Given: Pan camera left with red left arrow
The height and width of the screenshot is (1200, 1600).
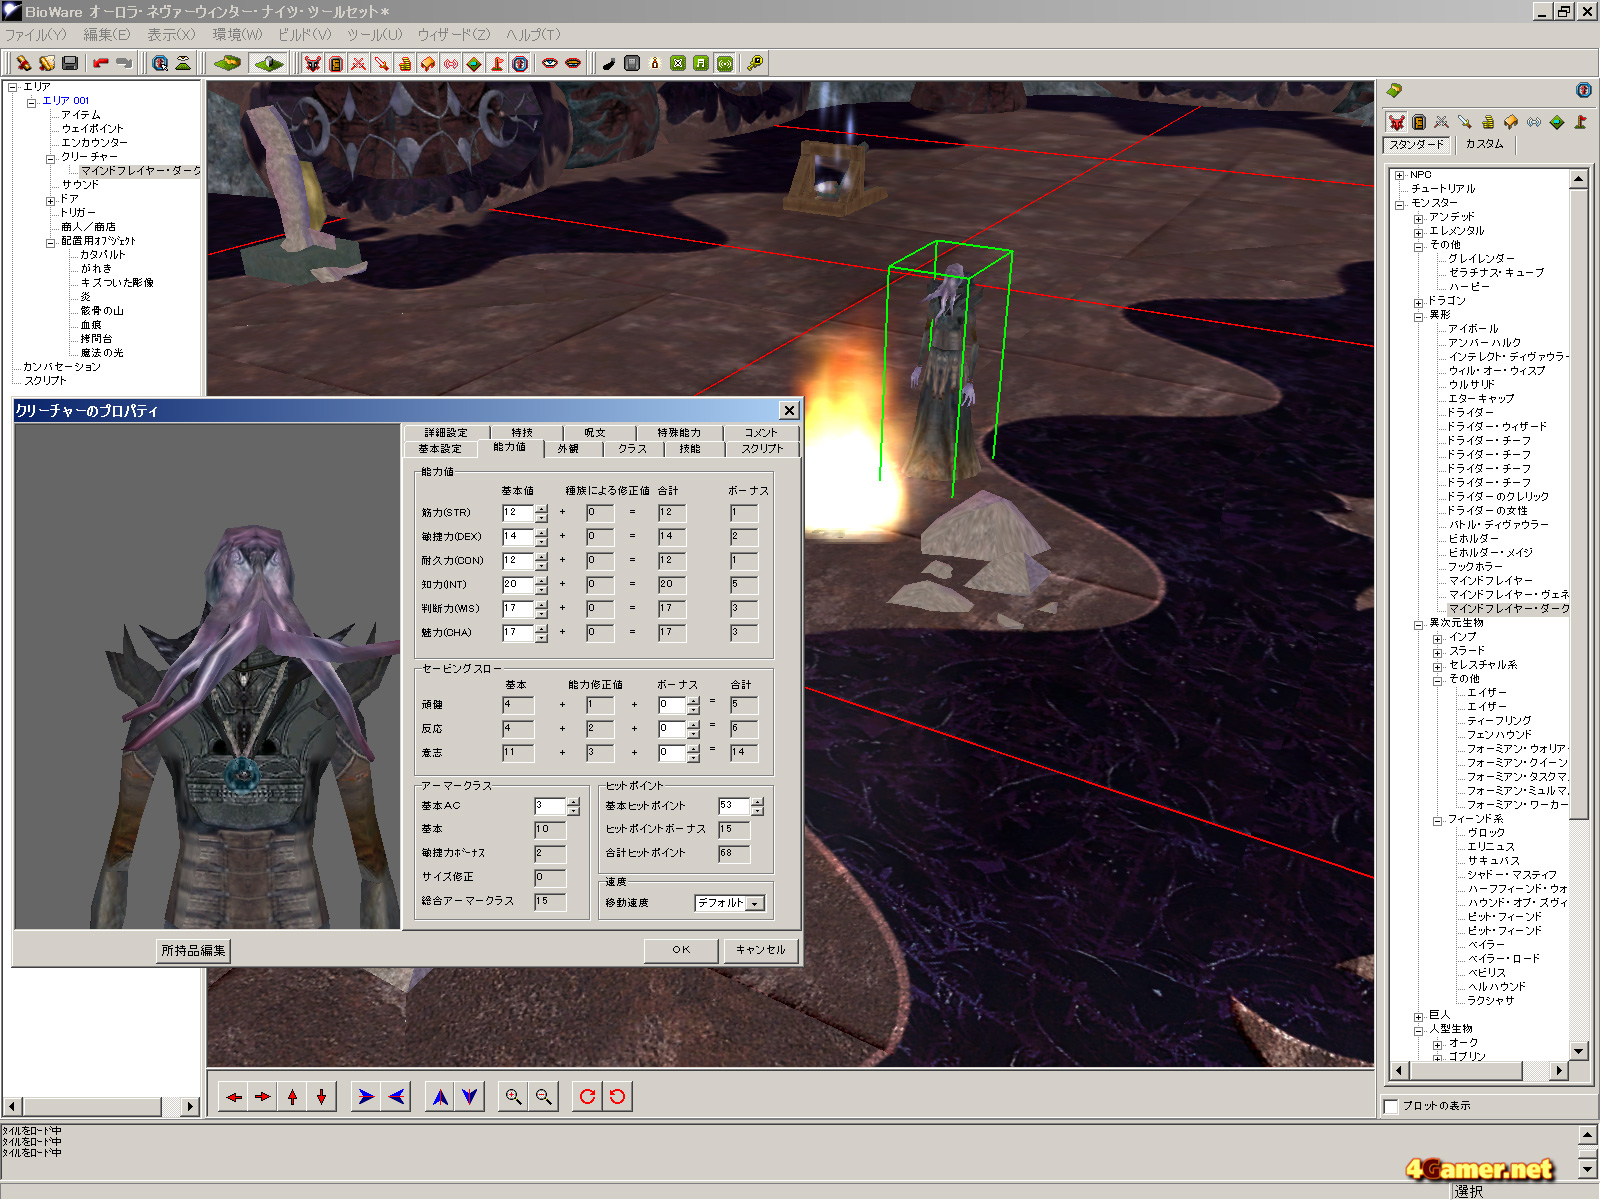Looking at the screenshot, I should click(234, 1097).
